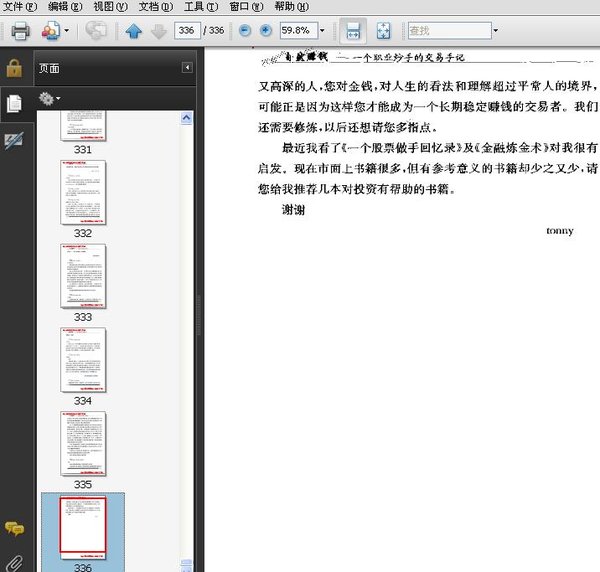Viewport: 600px width, 572px height.
Task: Click the security padlock icon in sidebar
Action: [14, 68]
